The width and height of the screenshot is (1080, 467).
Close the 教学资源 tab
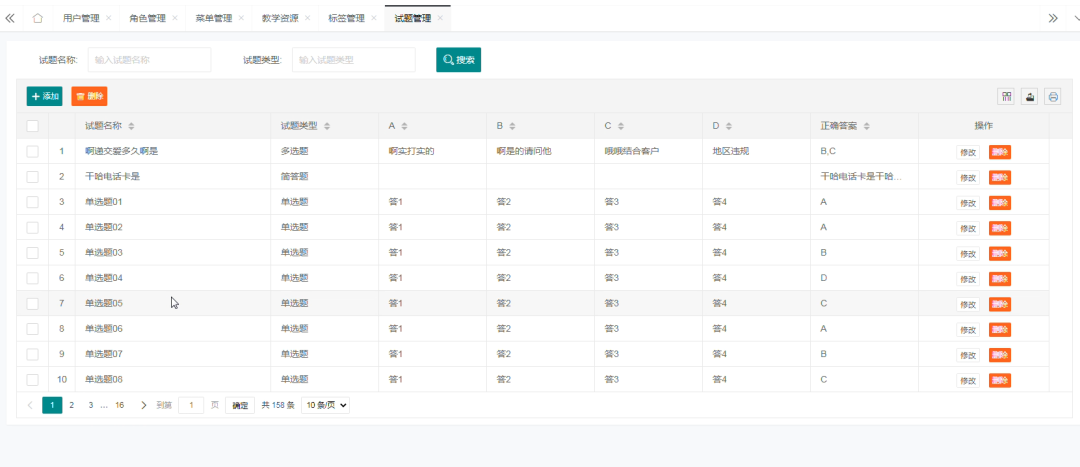click(x=307, y=18)
